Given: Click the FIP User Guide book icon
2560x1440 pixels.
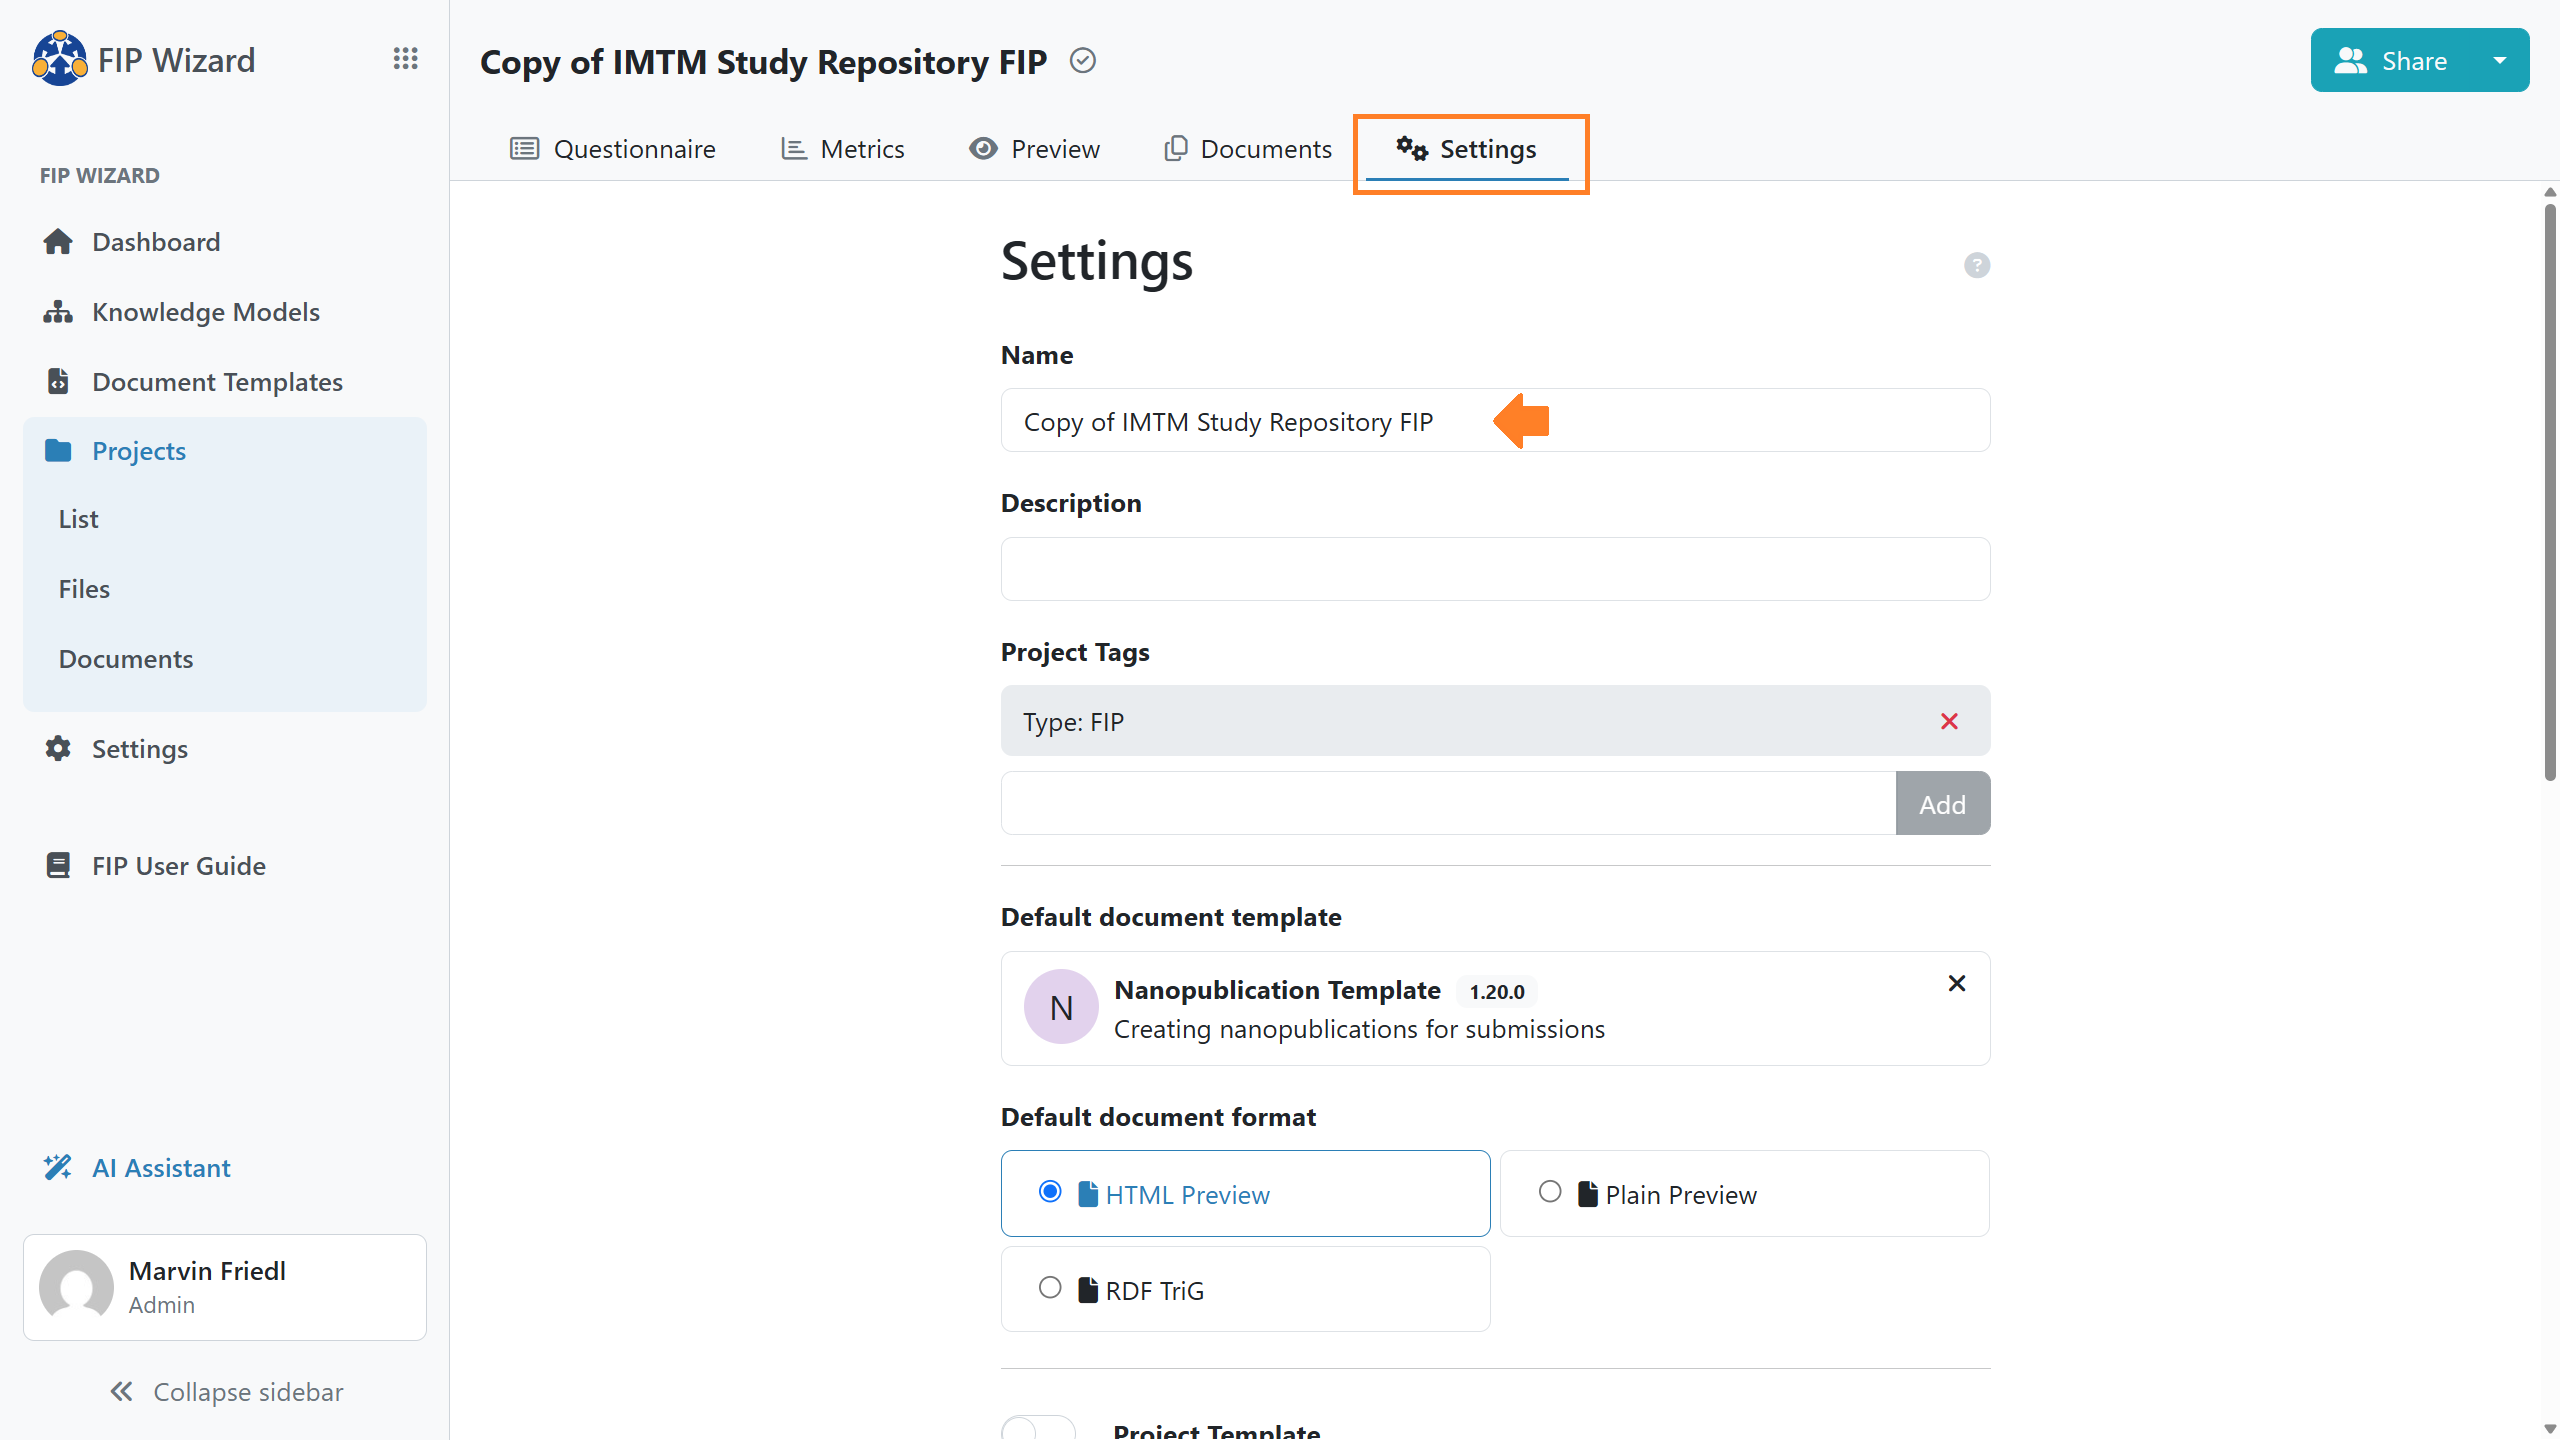Looking at the screenshot, I should click(x=58, y=865).
